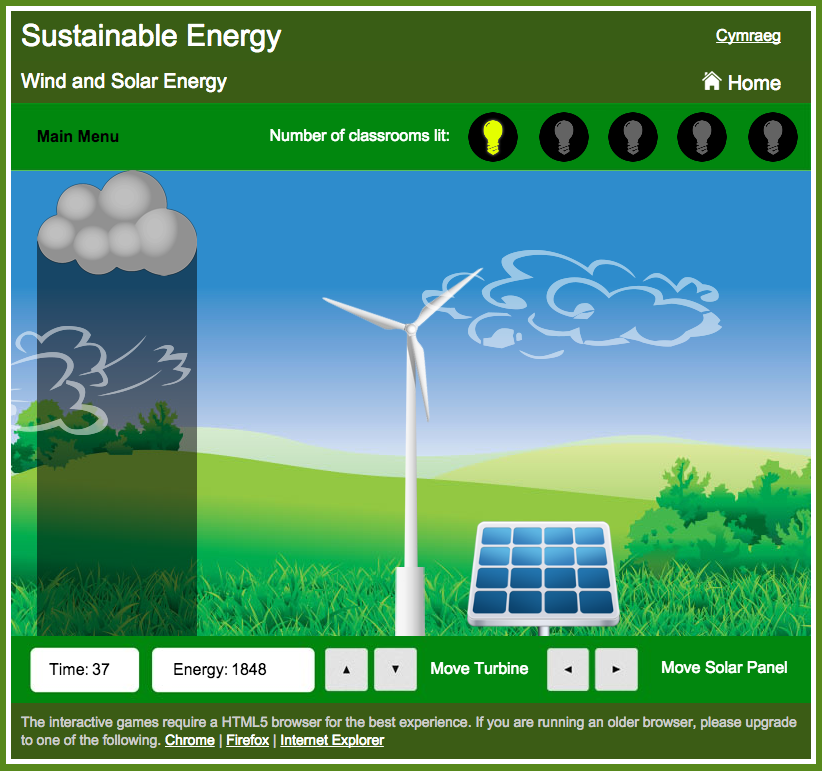Click the fifth classroom light bulb icon

tap(773, 137)
